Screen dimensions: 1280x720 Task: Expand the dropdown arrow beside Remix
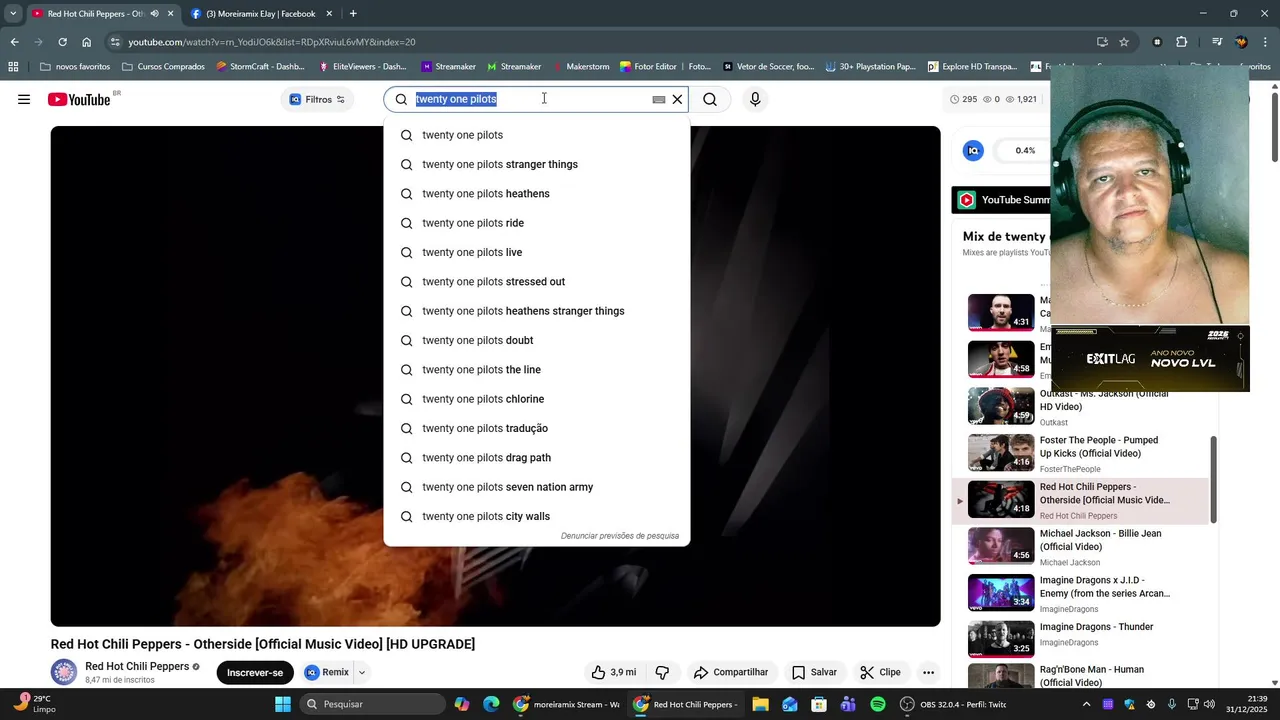pyautogui.click(x=362, y=673)
